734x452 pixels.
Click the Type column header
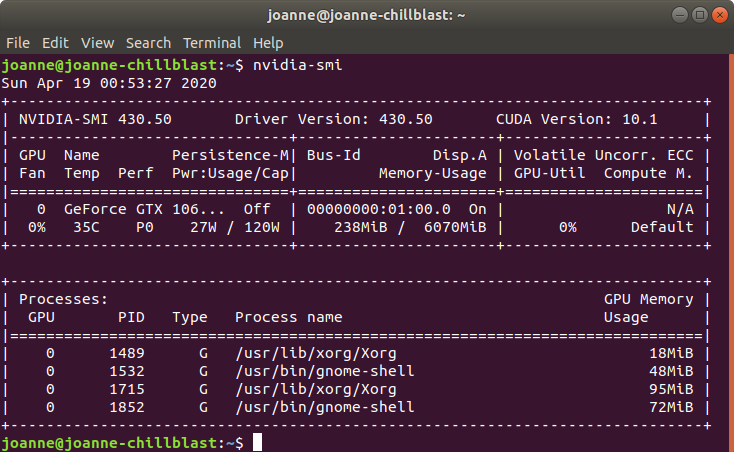coord(190,318)
